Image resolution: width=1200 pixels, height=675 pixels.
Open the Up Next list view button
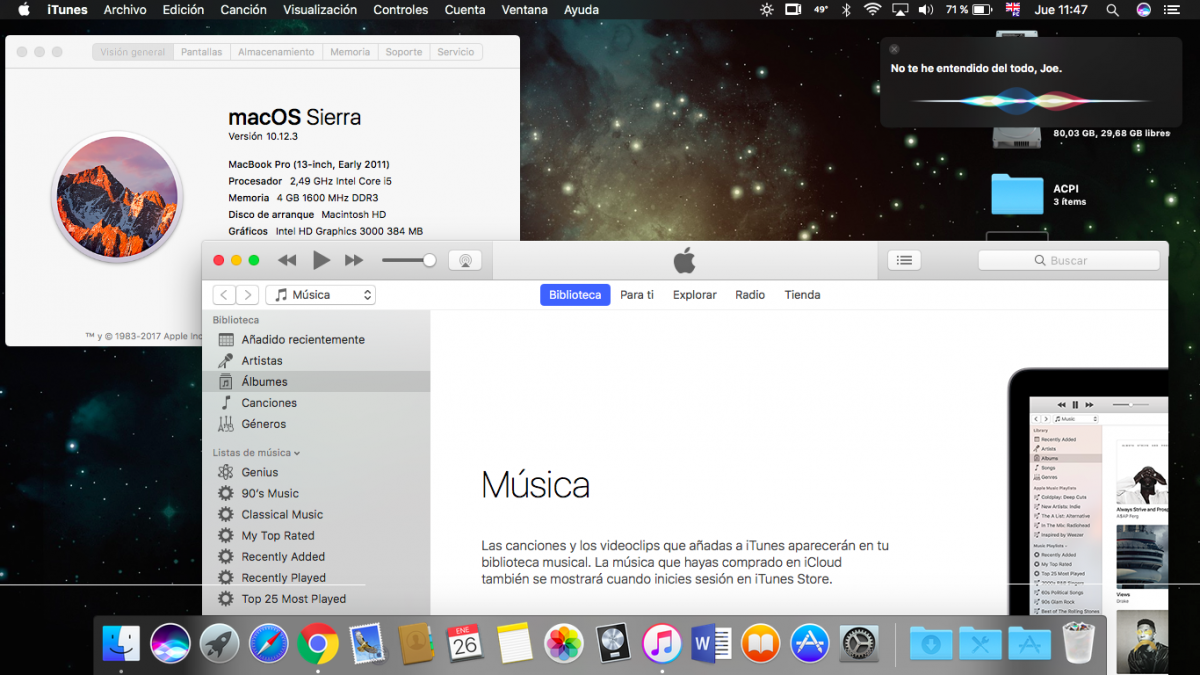tap(904, 260)
